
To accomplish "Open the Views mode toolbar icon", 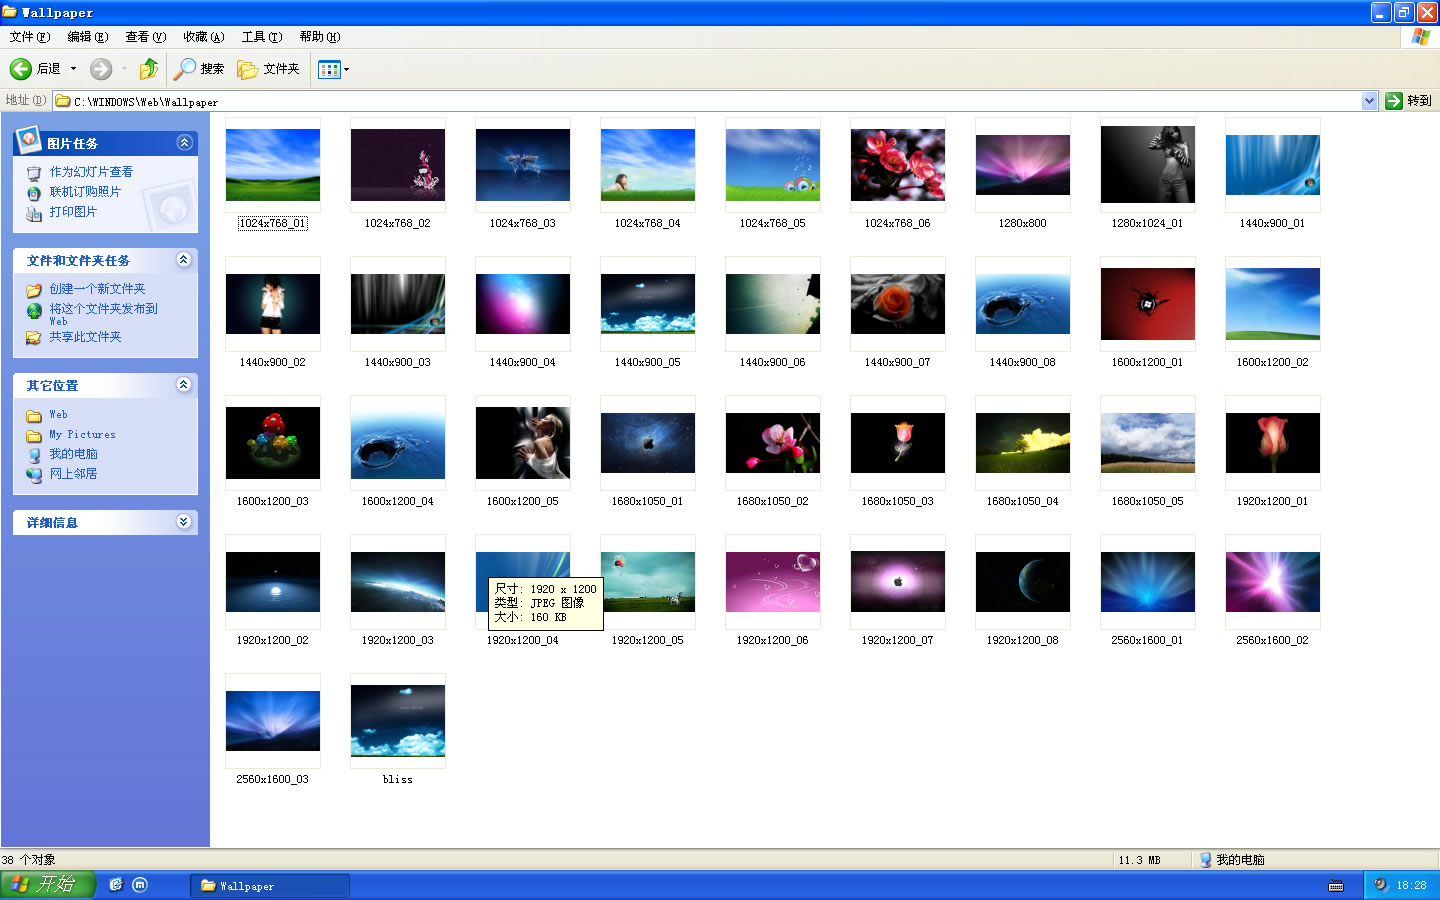I will 329,69.
